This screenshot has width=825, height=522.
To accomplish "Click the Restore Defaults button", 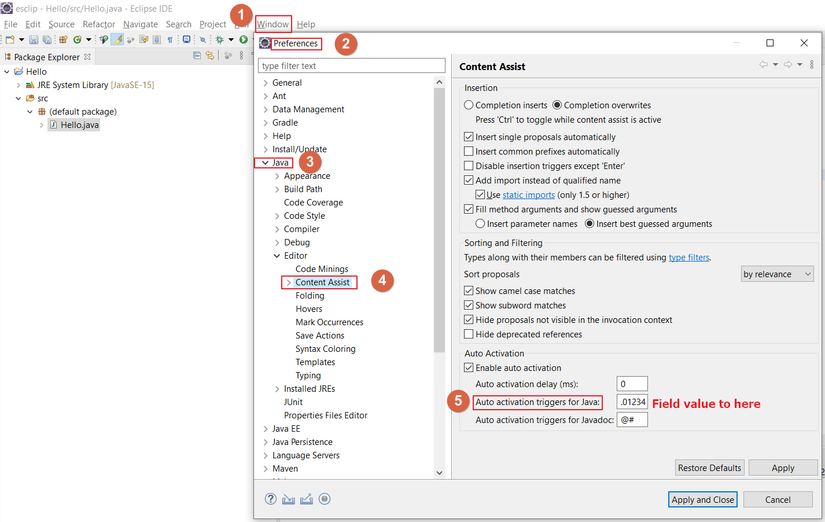I will click(709, 468).
